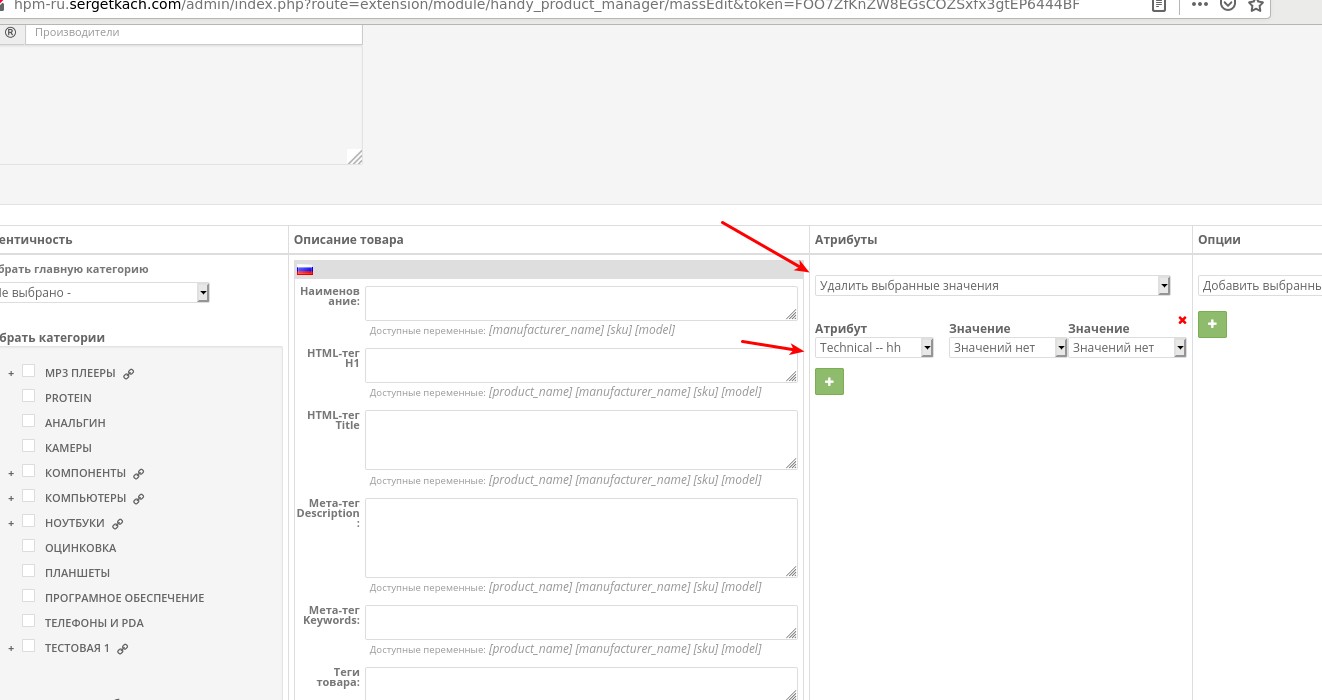The height and width of the screenshot is (700, 1322).
Task: Click the Производители search field
Action: pyautogui.click(x=192, y=33)
